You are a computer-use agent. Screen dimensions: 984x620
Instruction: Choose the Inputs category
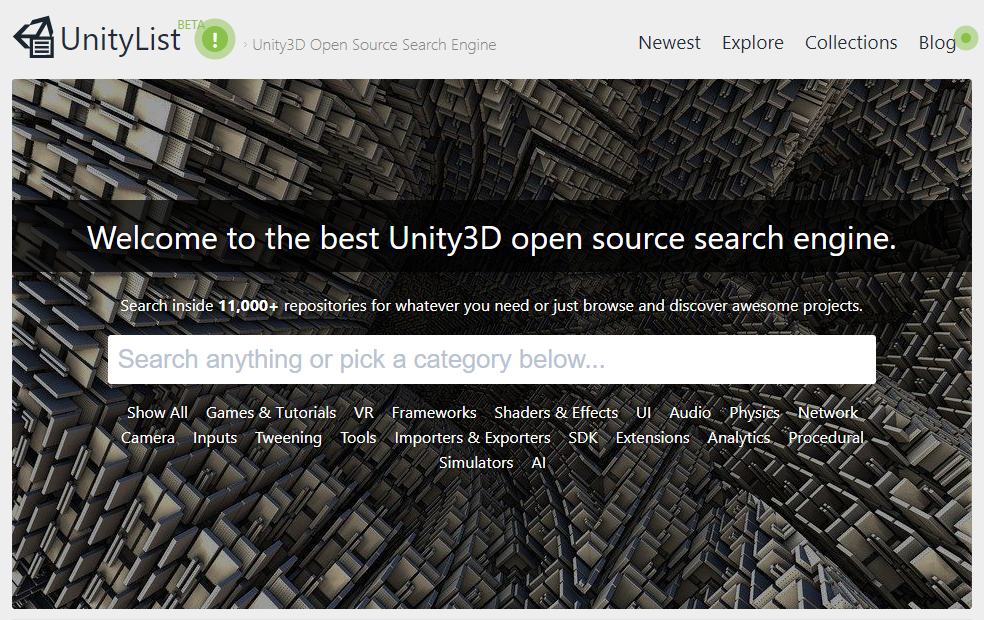215,438
